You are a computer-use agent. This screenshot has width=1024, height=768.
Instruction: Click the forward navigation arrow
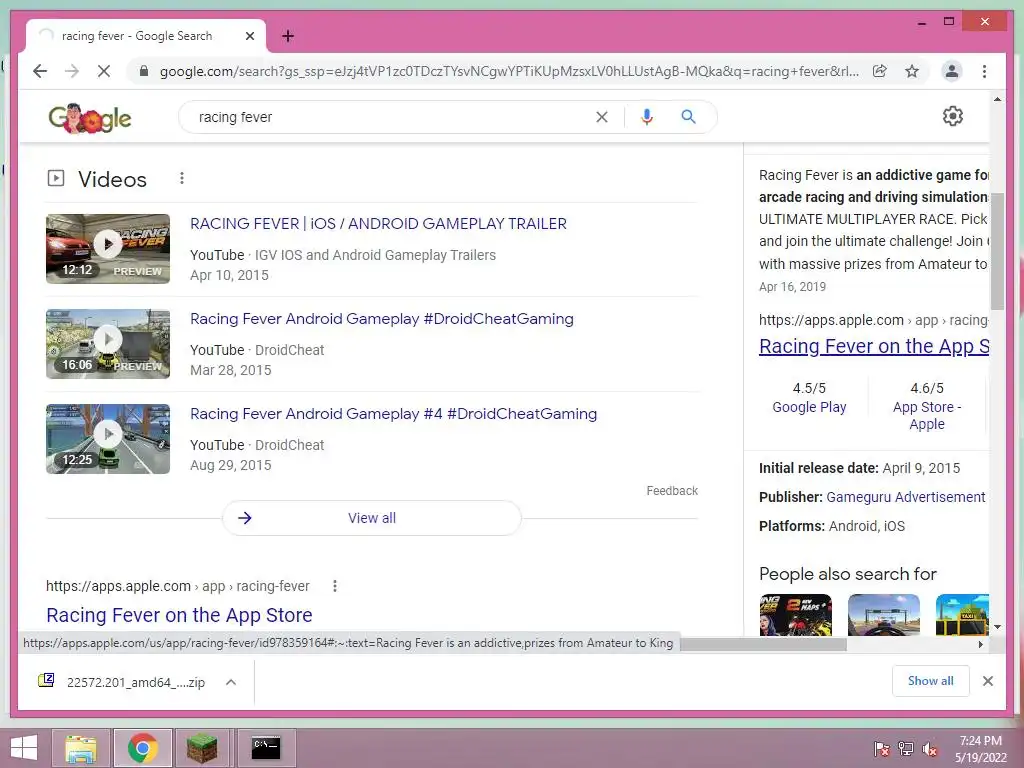[x=72, y=71]
